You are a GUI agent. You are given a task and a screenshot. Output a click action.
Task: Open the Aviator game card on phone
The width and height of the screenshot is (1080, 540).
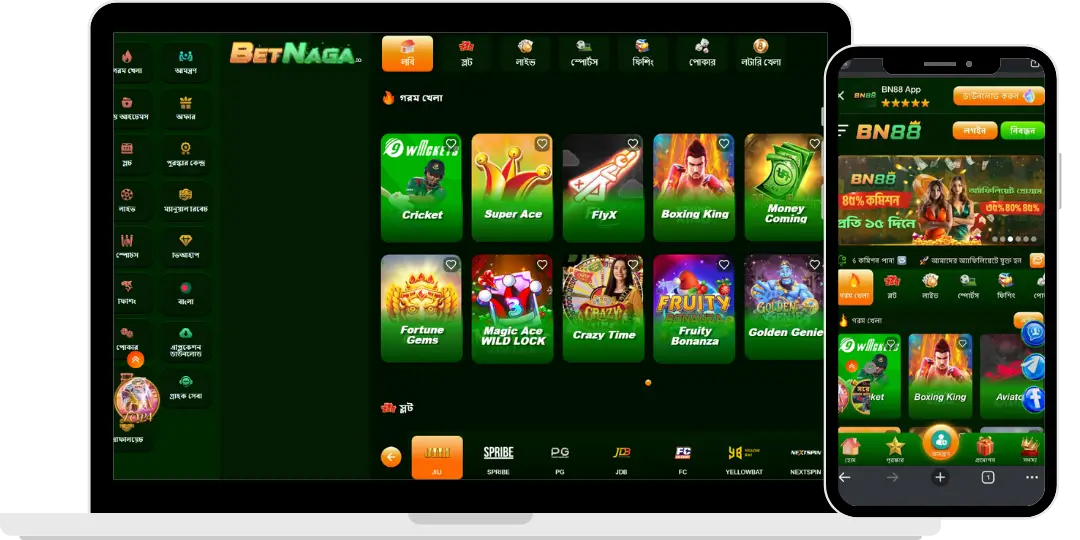(x=1010, y=376)
